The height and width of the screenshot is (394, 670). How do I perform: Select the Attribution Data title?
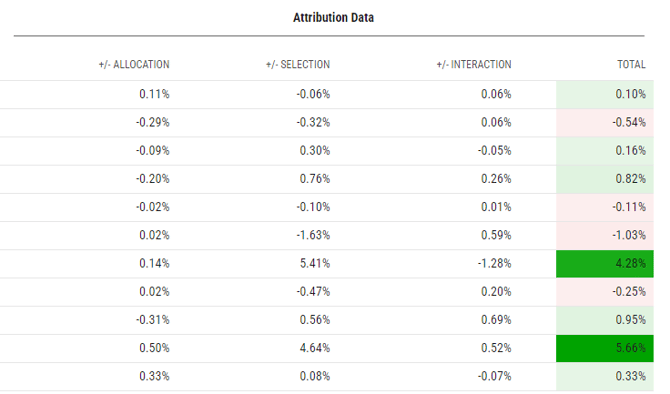(x=333, y=18)
